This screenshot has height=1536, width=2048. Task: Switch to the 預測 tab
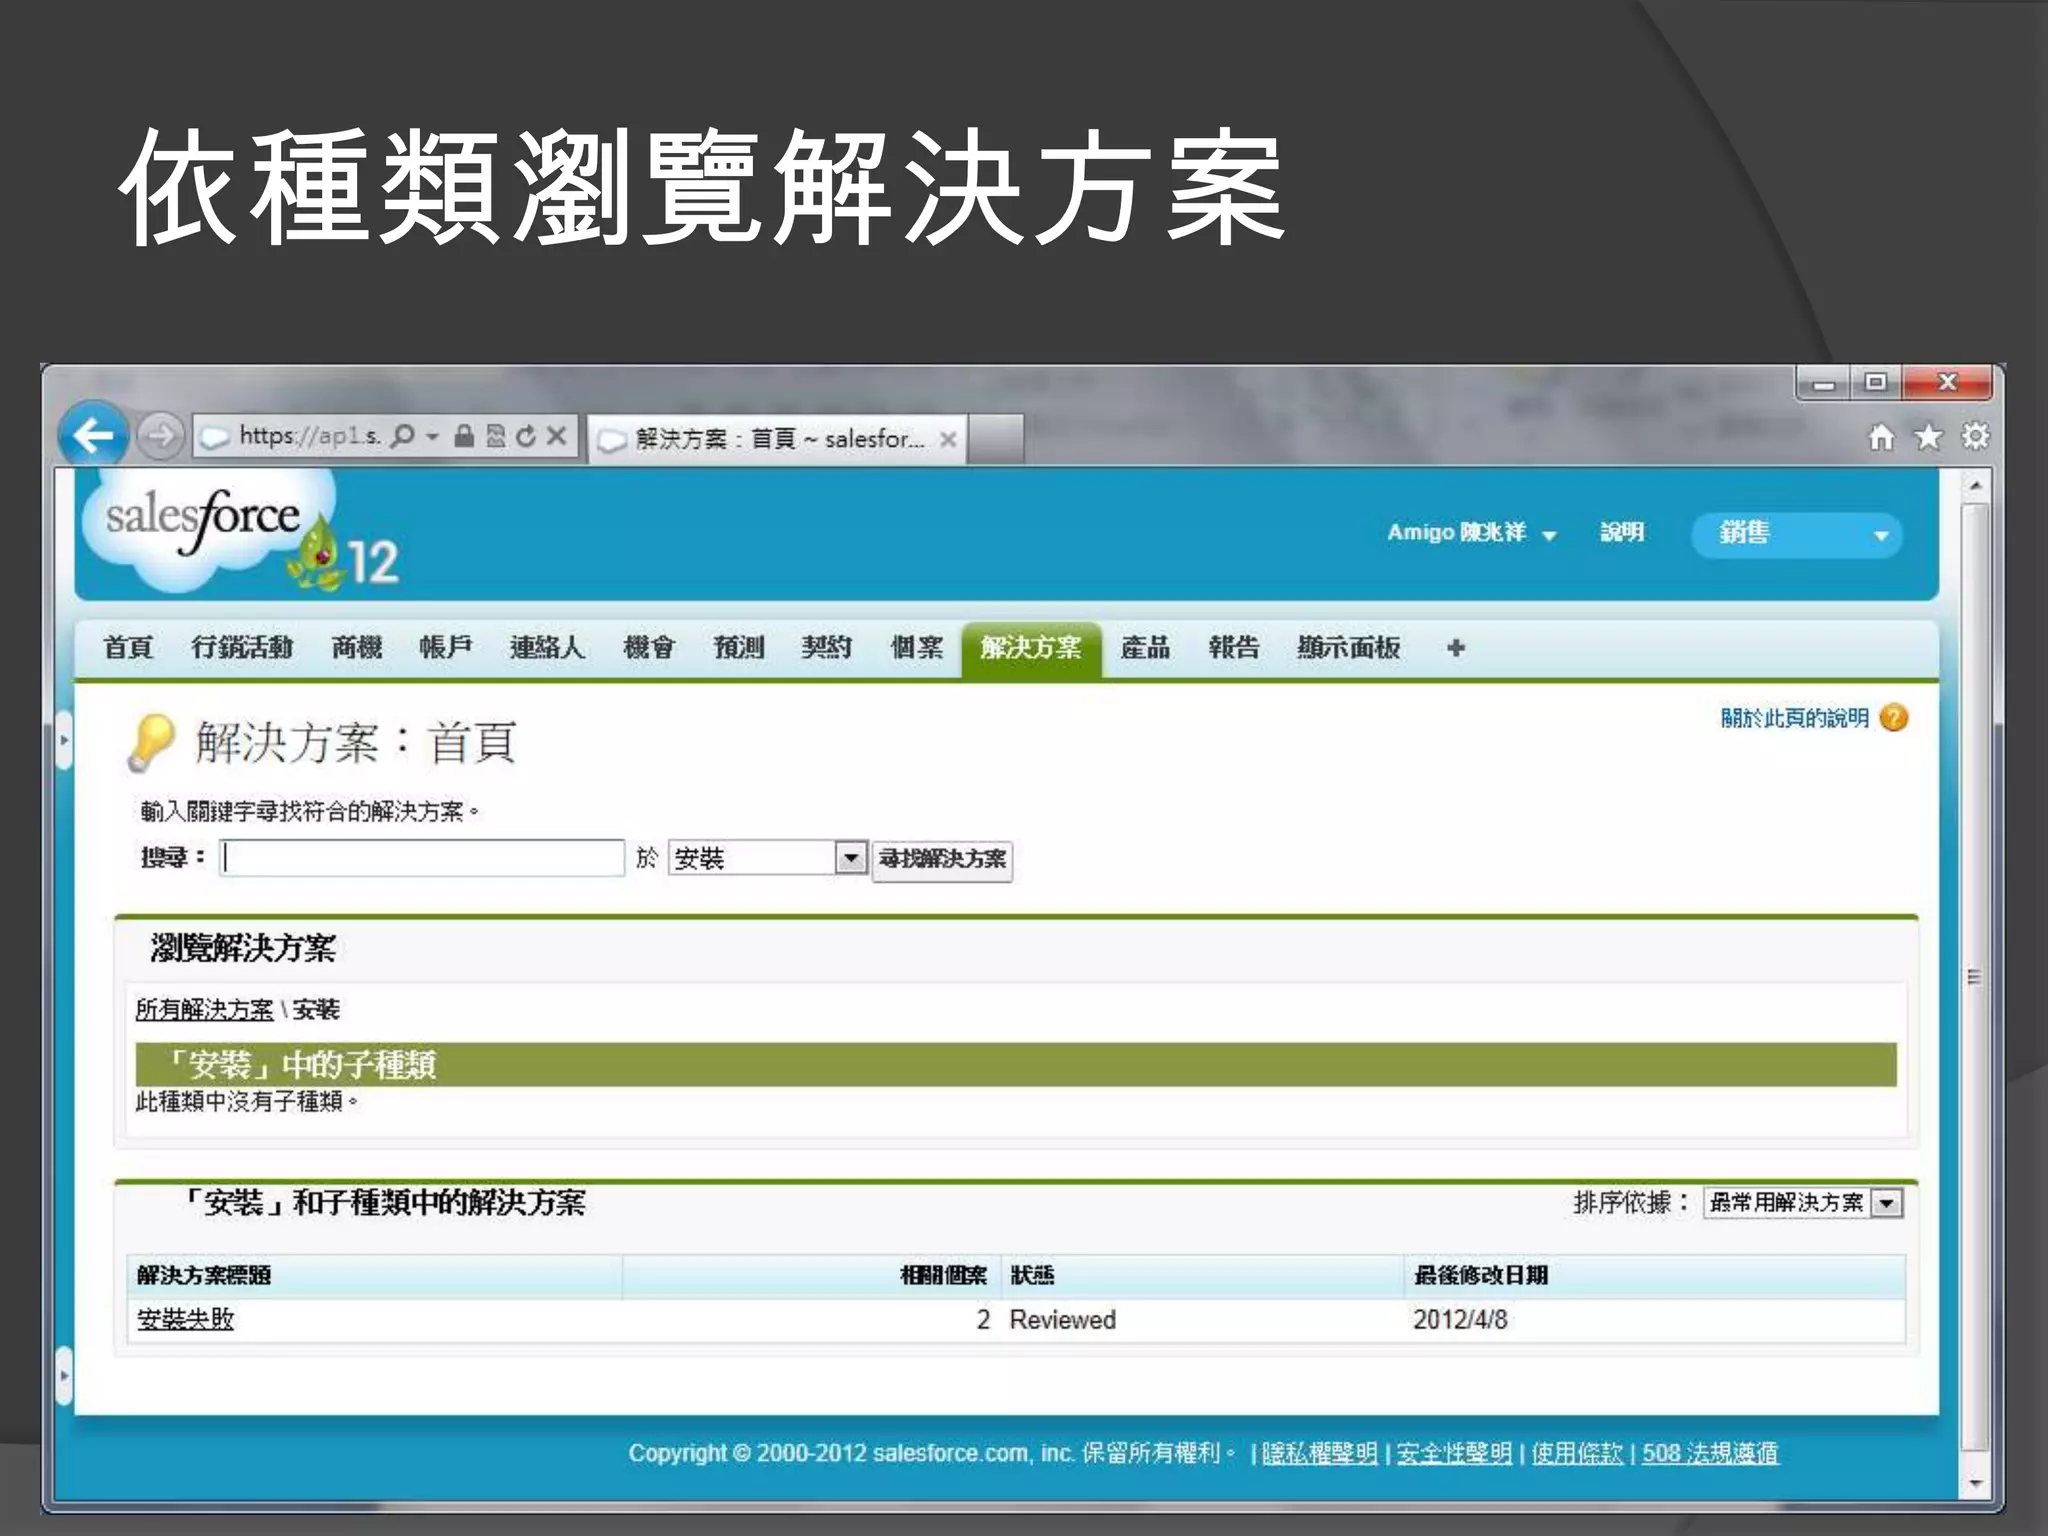(x=738, y=648)
